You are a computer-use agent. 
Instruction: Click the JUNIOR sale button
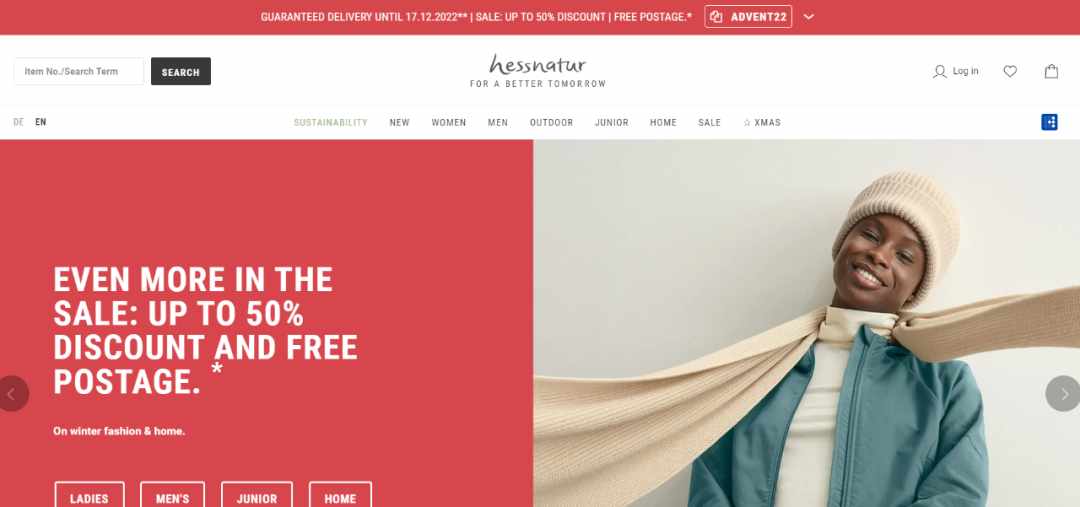pos(257,495)
